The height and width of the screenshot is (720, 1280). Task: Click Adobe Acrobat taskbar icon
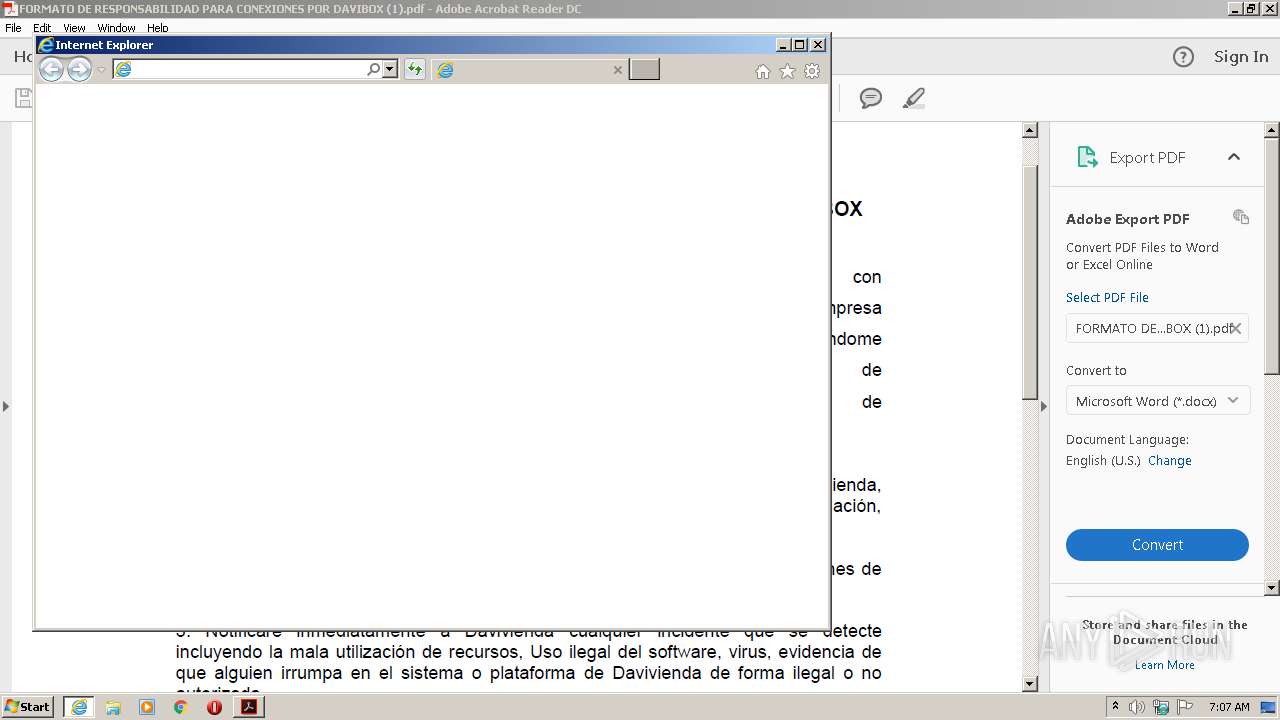(249, 707)
